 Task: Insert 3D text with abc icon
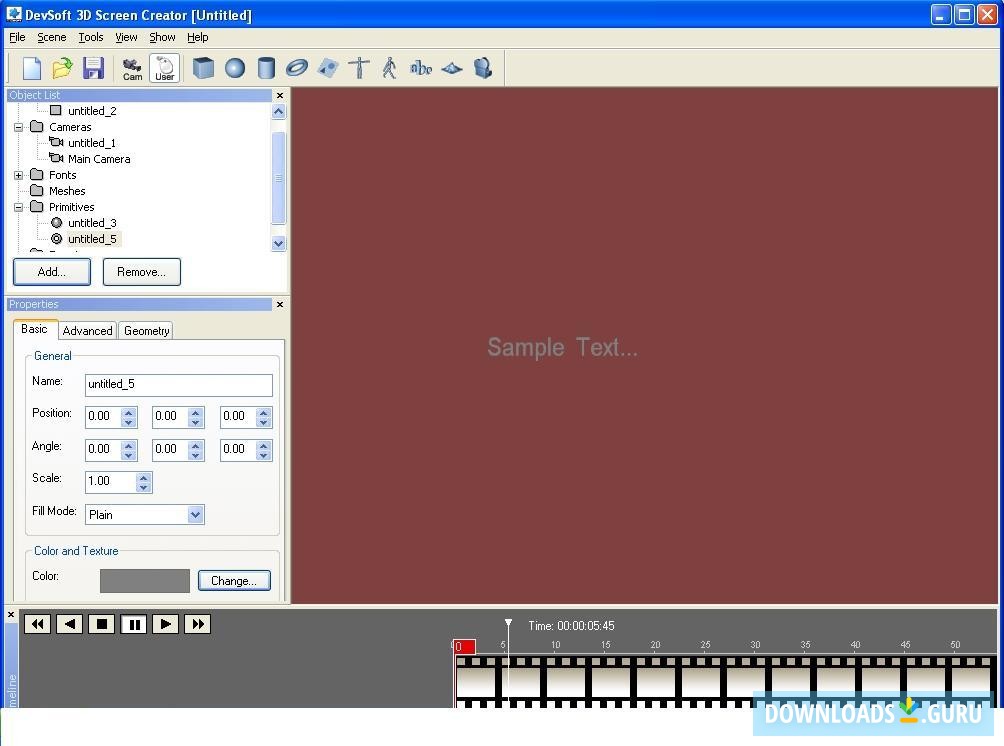421,68
